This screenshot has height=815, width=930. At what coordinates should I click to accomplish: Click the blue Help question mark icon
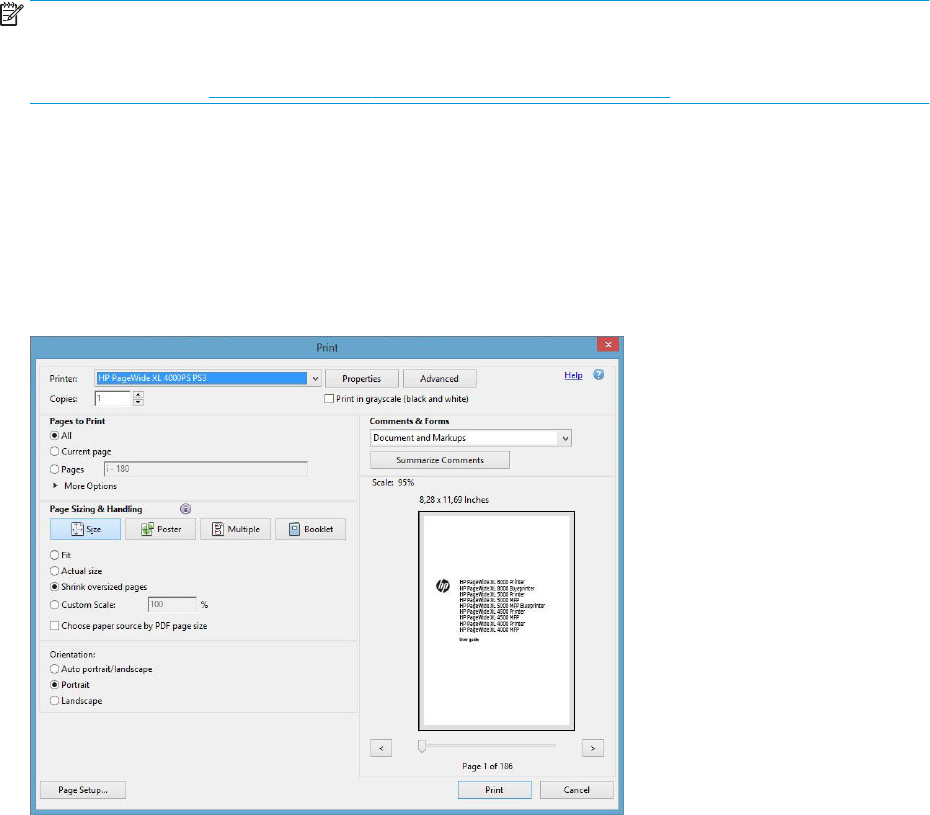click(x=599, y=375)
